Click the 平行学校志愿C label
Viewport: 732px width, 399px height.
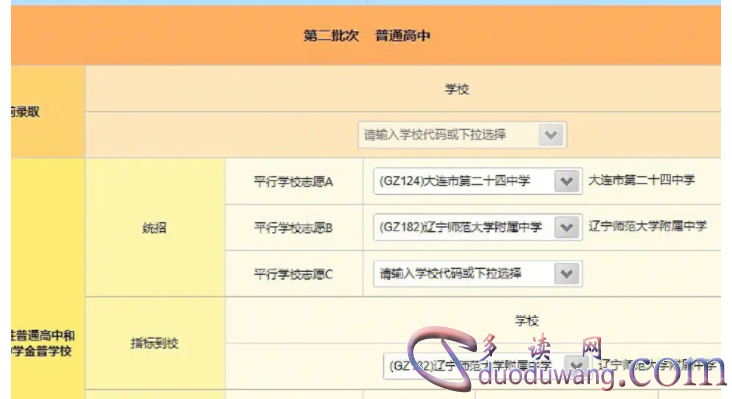click(293, 274)
